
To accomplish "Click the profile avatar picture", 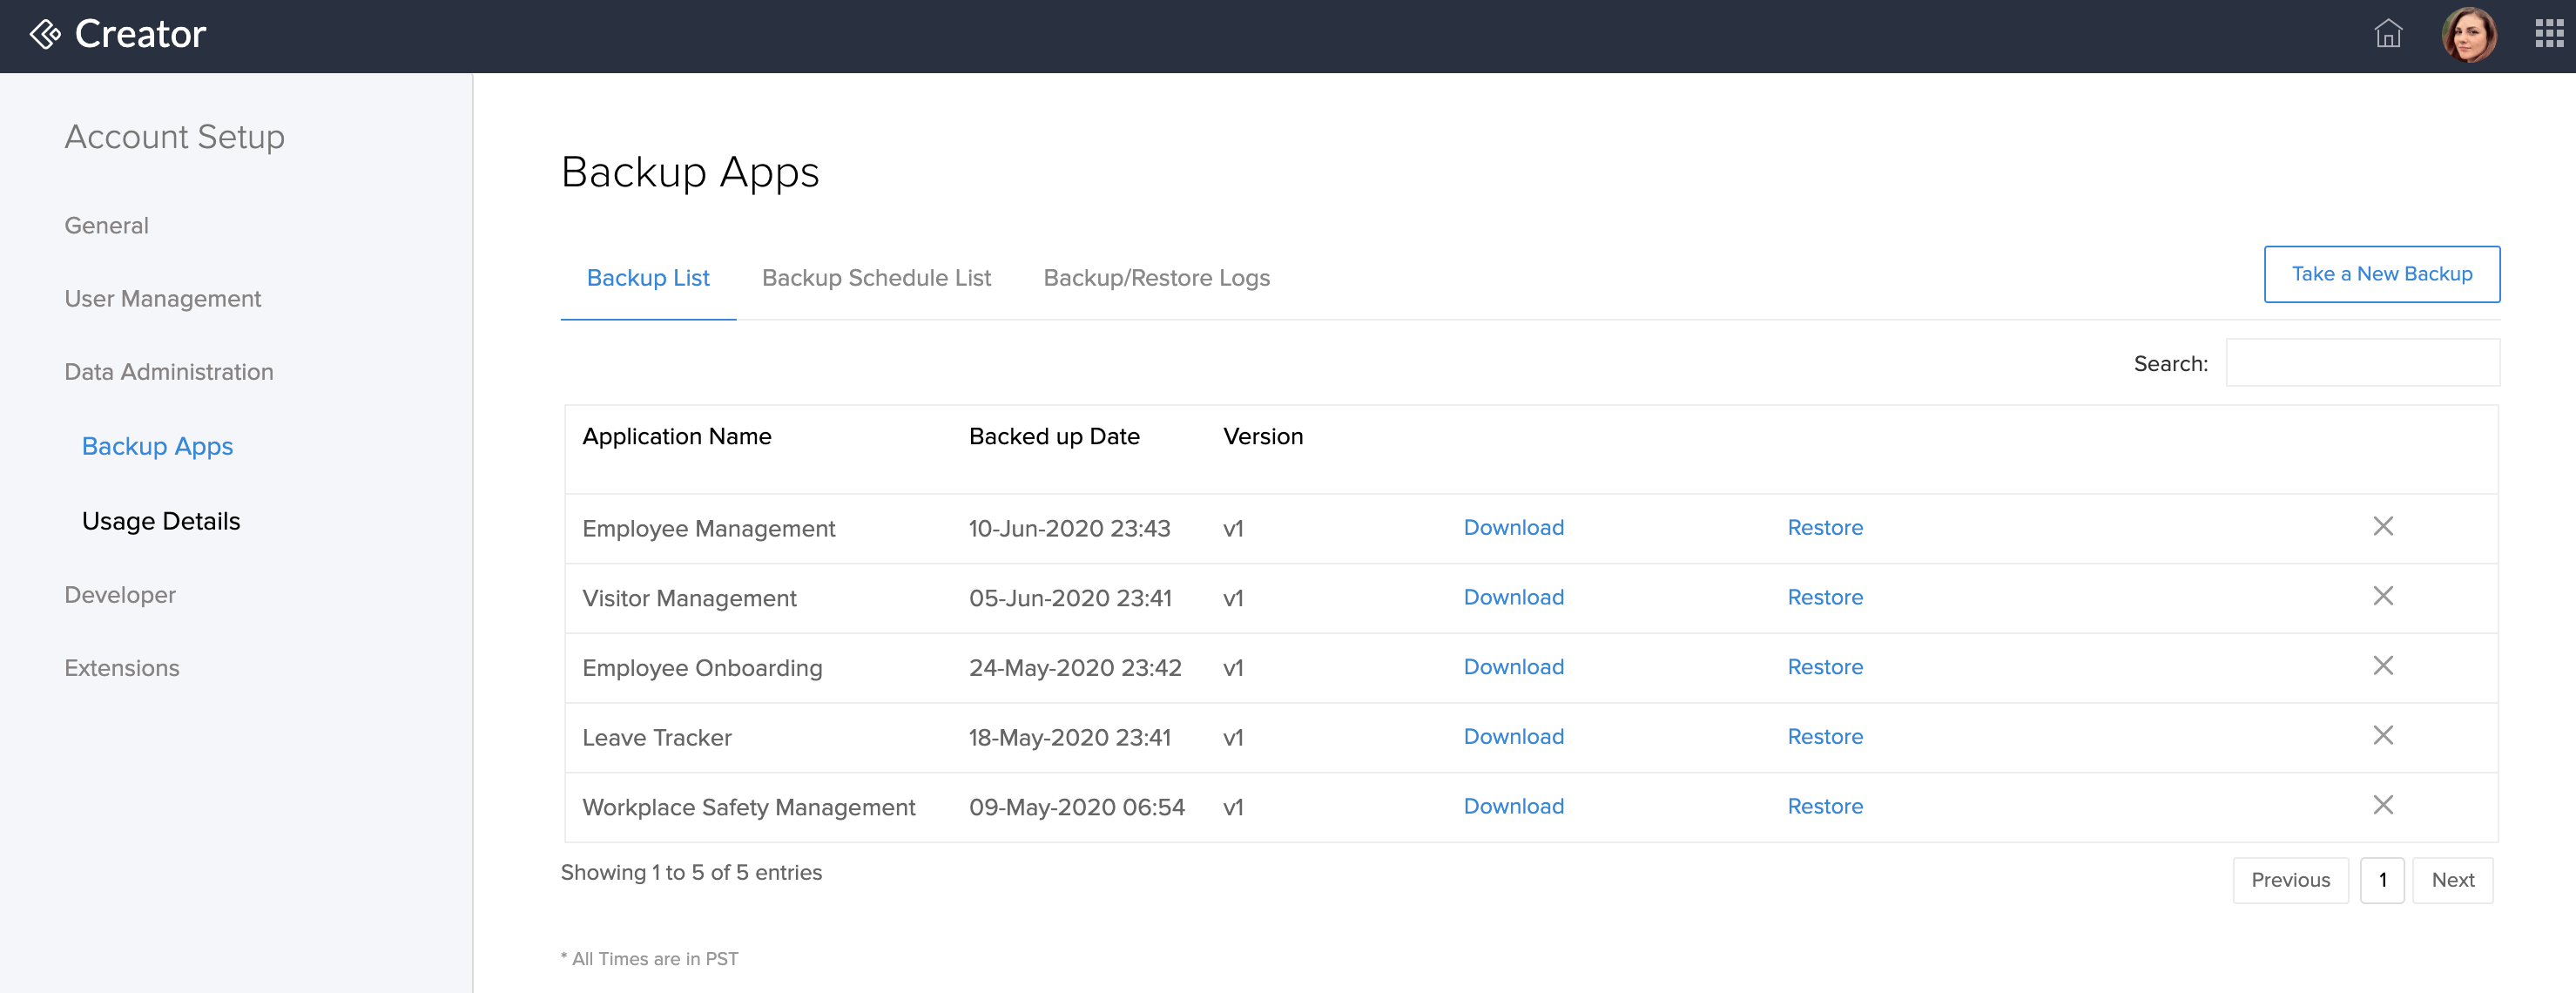I will [2470, 34].
